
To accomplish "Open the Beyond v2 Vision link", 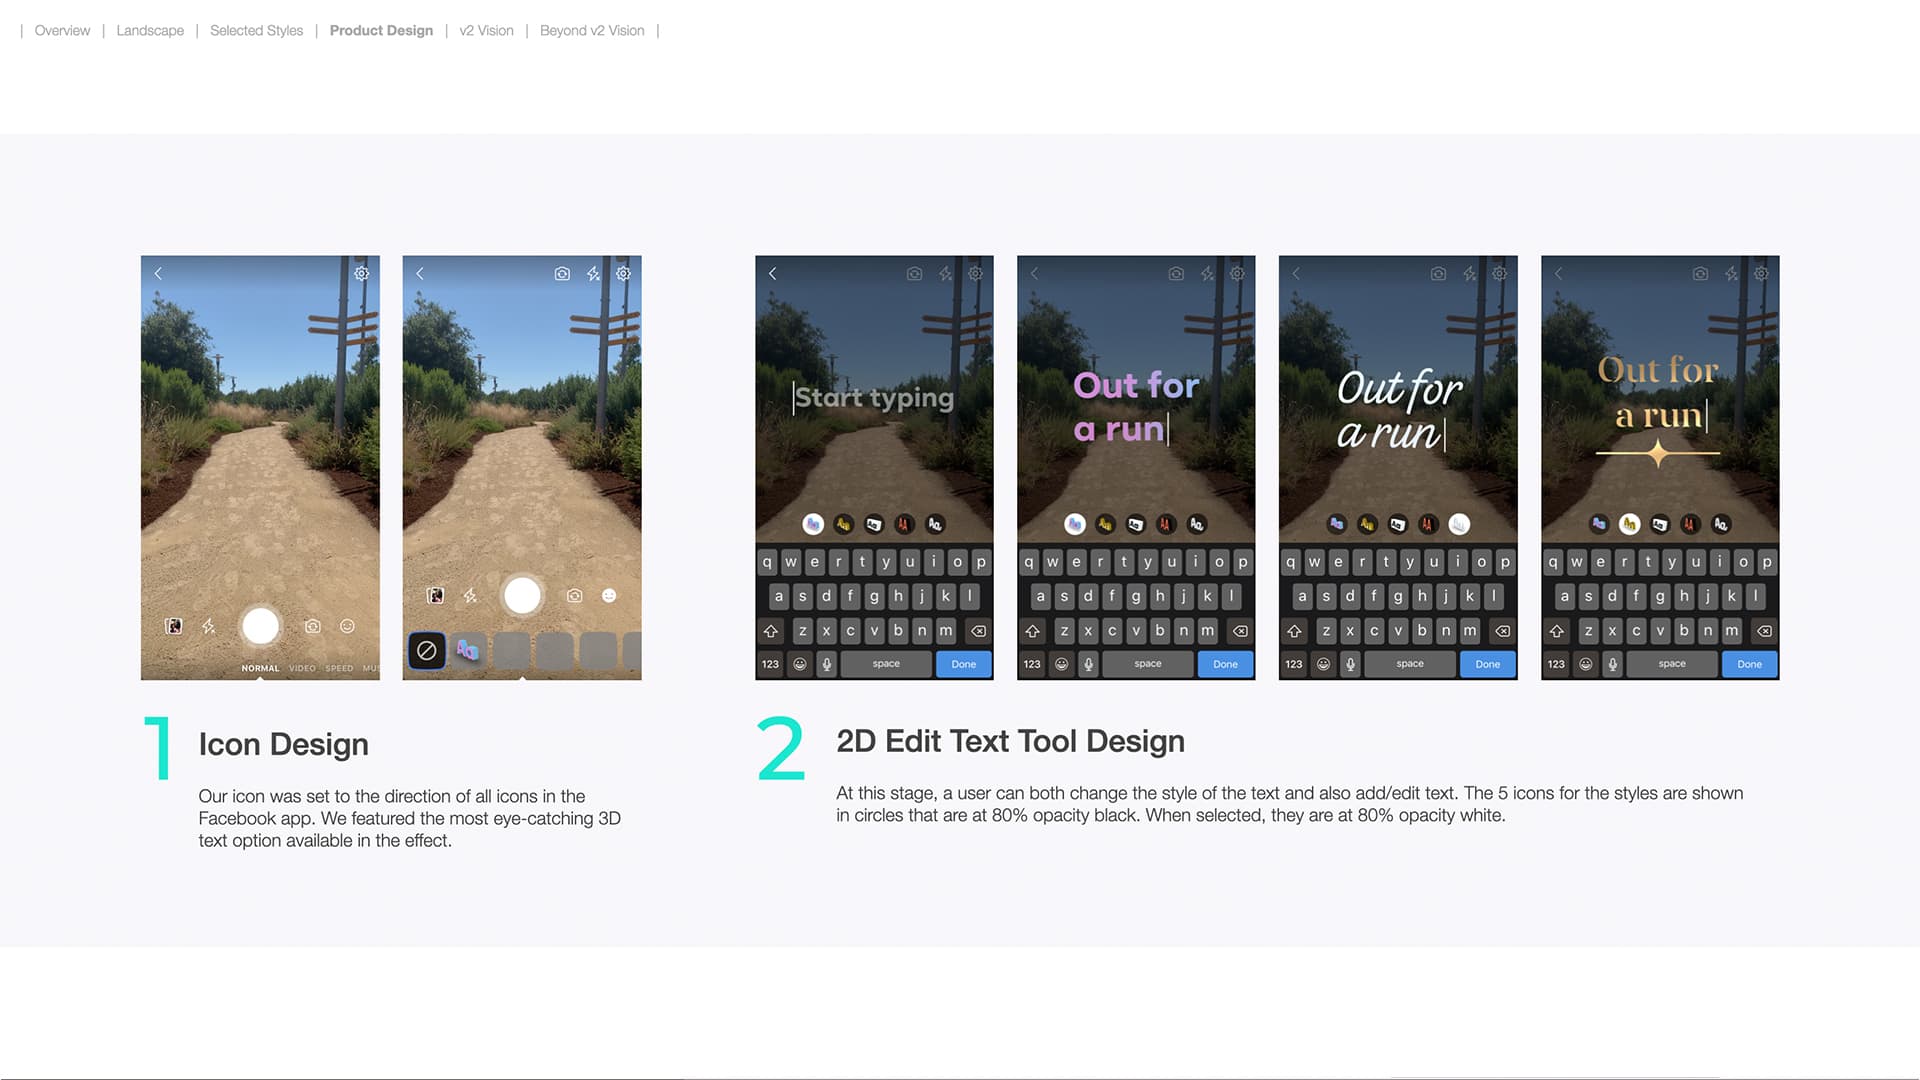I will tap(592, 31).
